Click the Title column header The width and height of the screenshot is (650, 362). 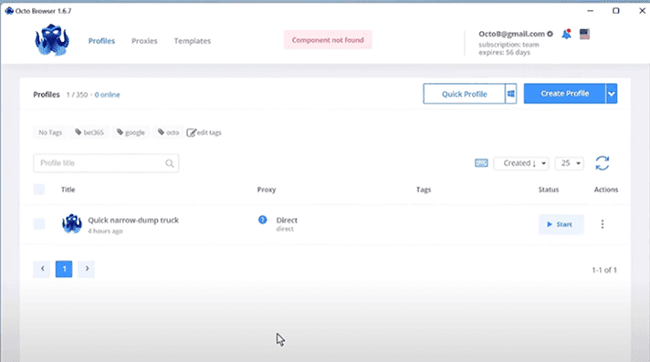pyautogui.click(x=68, y=190)
